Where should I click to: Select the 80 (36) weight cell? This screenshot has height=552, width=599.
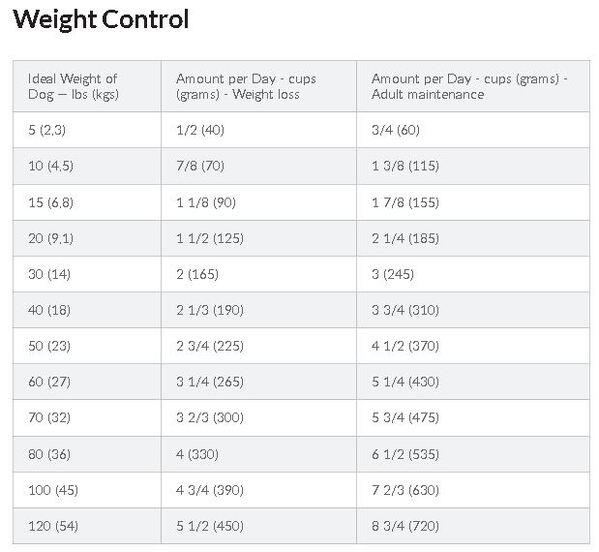tap(87, 454)
